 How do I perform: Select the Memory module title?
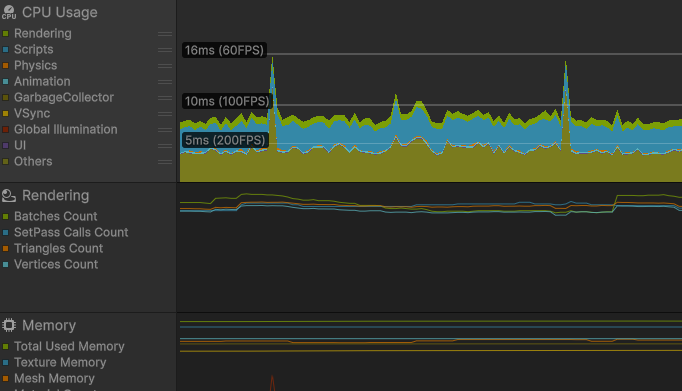coord(49,325)
